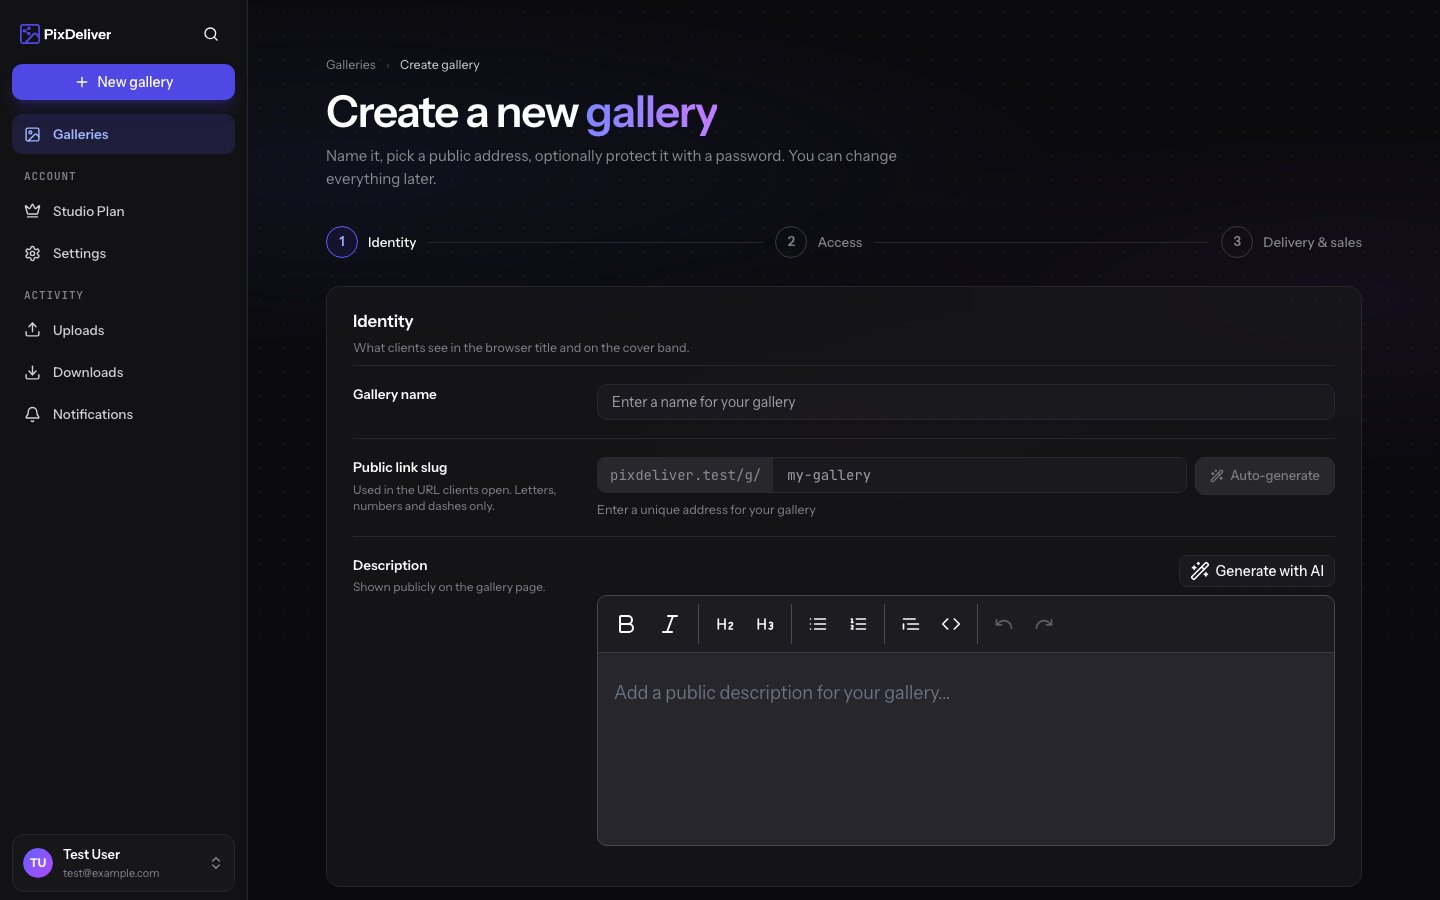Expand the Test User account switcher

coord(123,863)
